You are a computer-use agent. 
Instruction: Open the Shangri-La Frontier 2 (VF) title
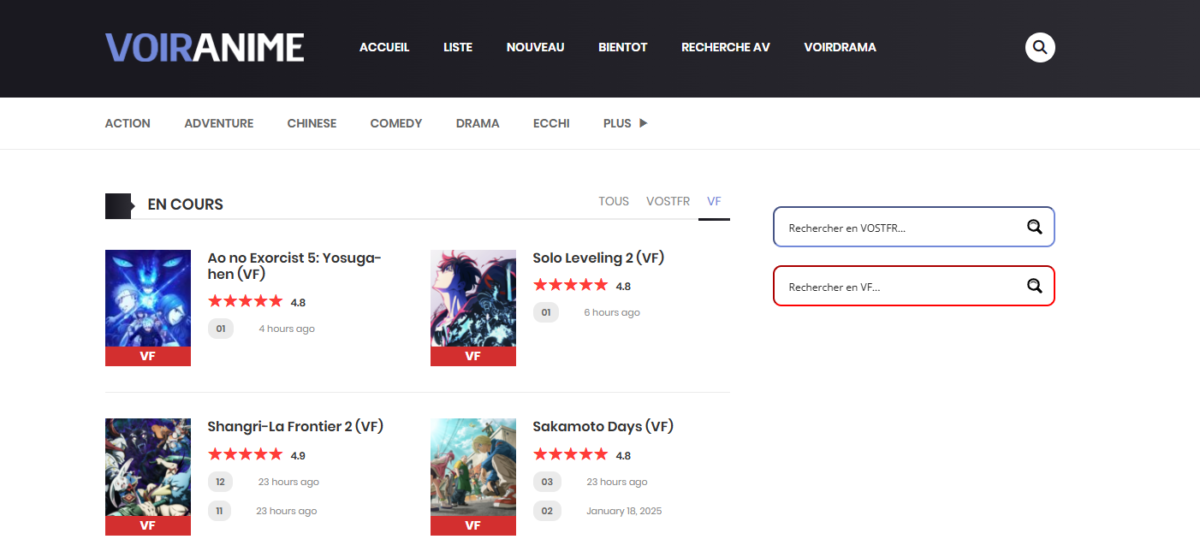pyautogui.click(x=296, y=426)
